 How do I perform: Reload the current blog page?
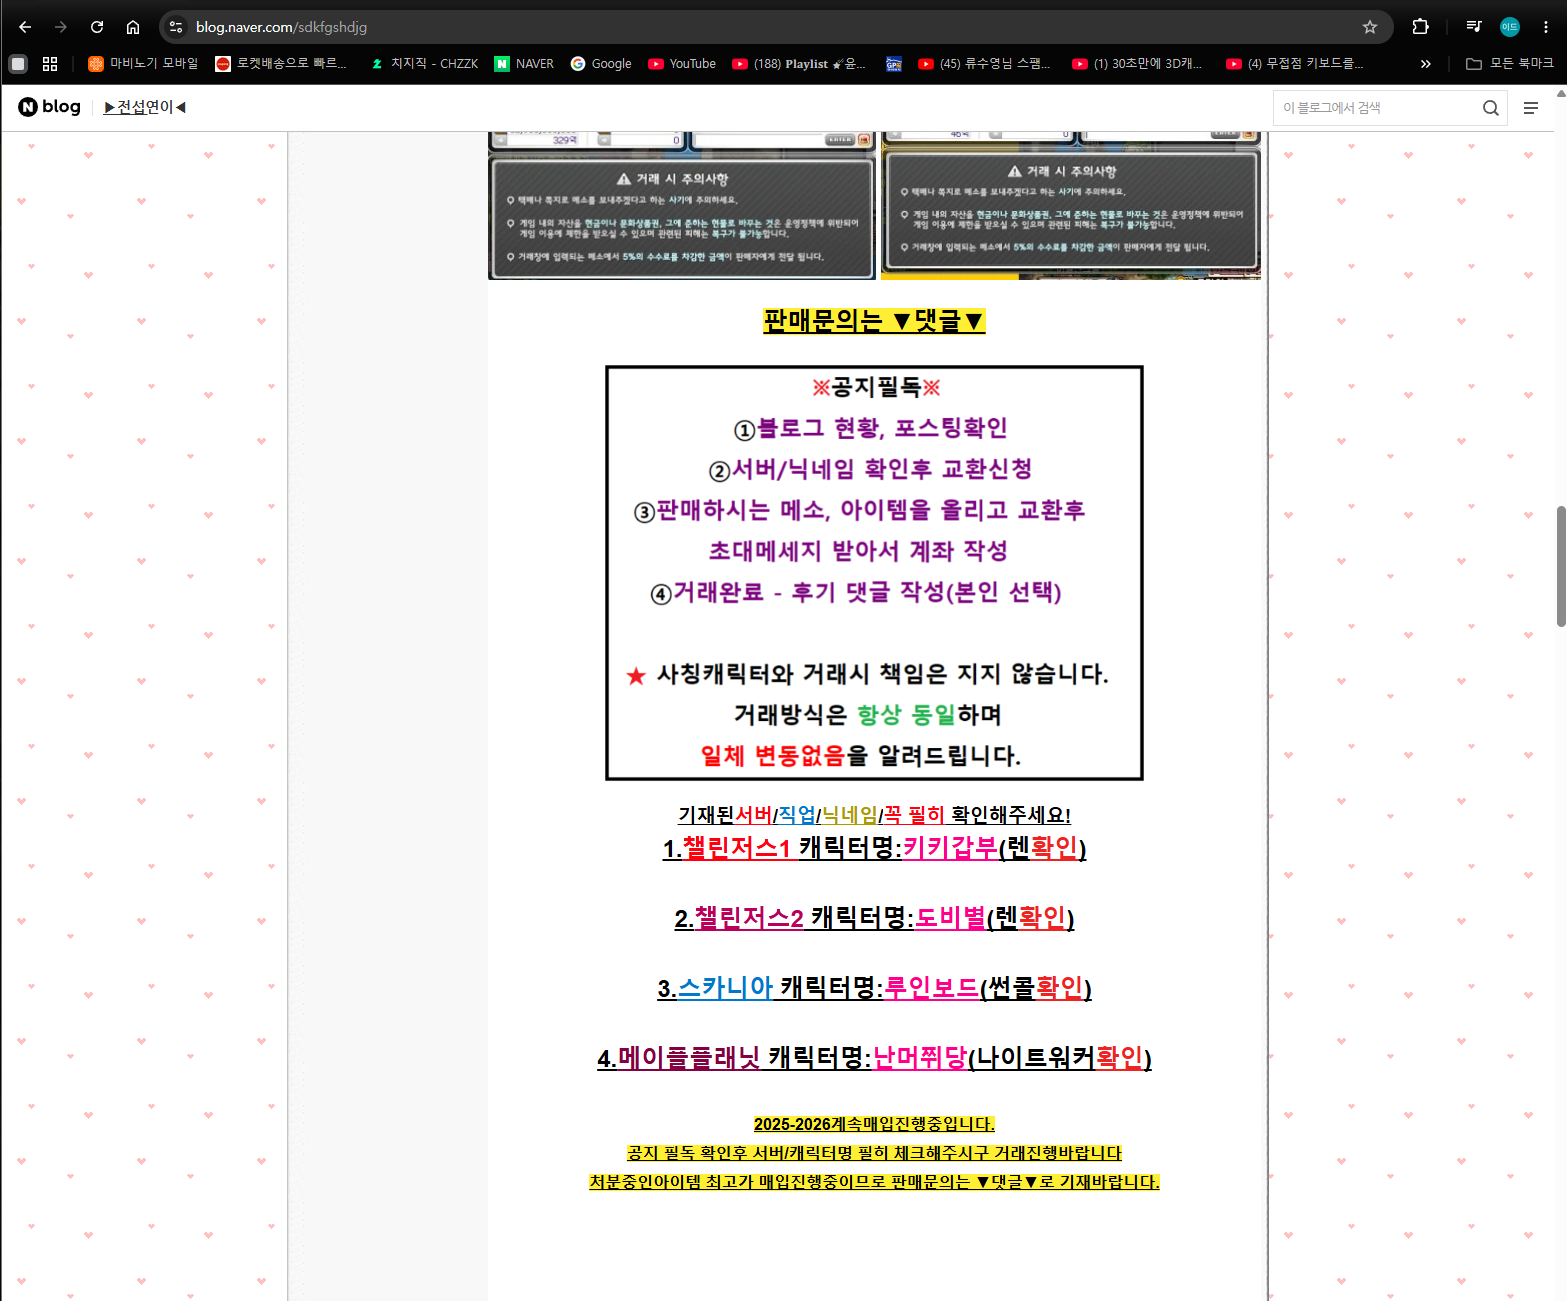[x=97, y=27]
